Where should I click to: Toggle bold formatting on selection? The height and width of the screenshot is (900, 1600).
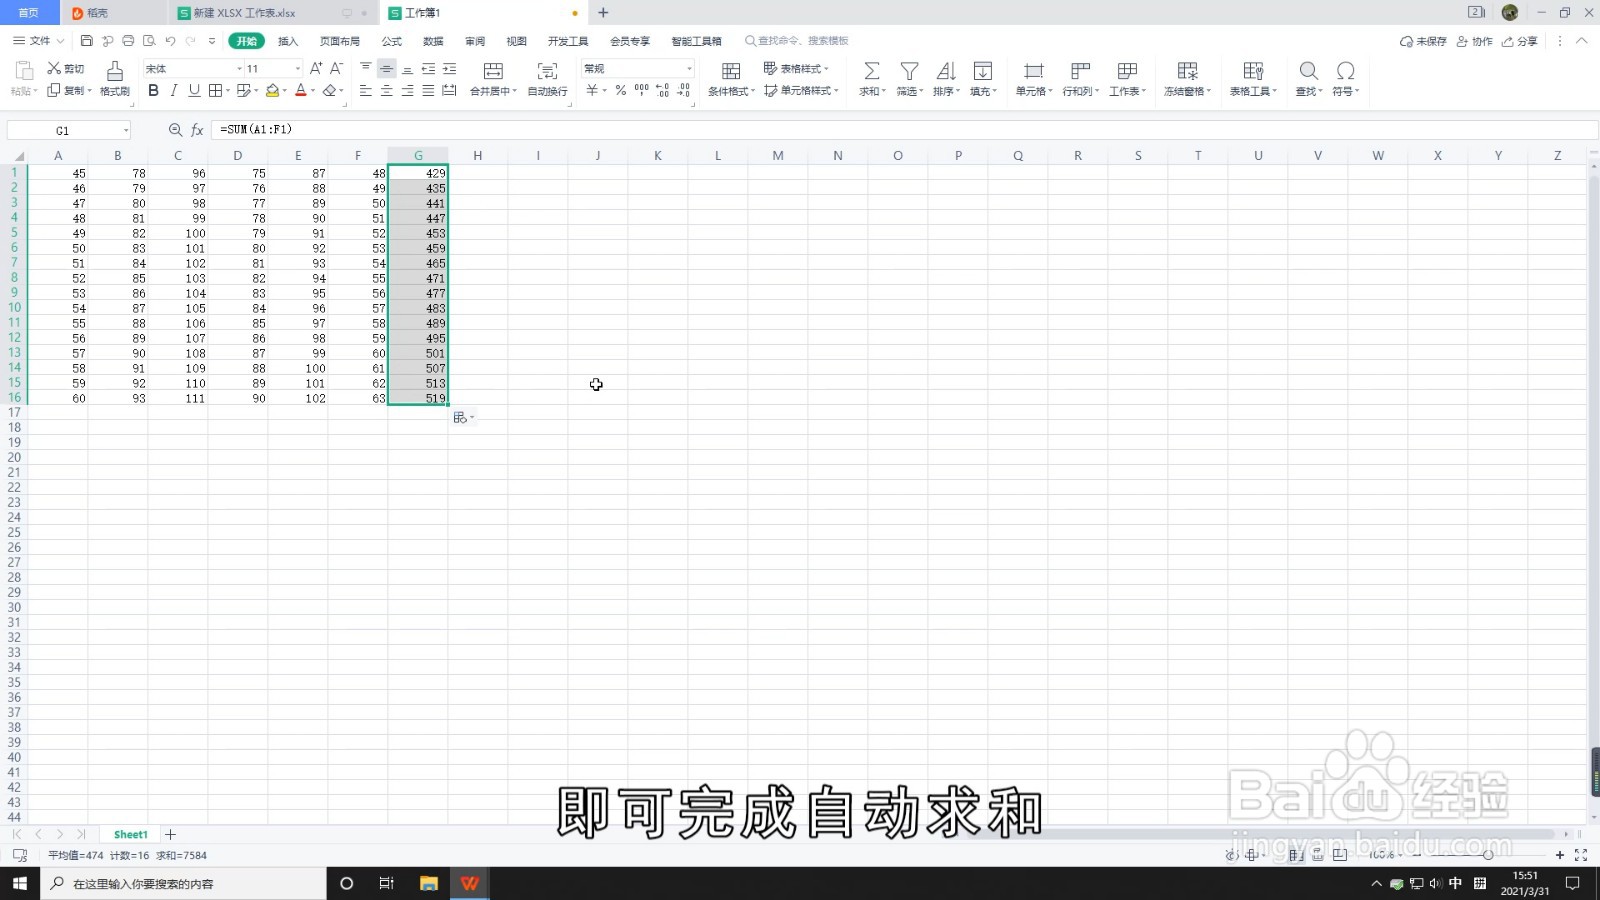153,90
